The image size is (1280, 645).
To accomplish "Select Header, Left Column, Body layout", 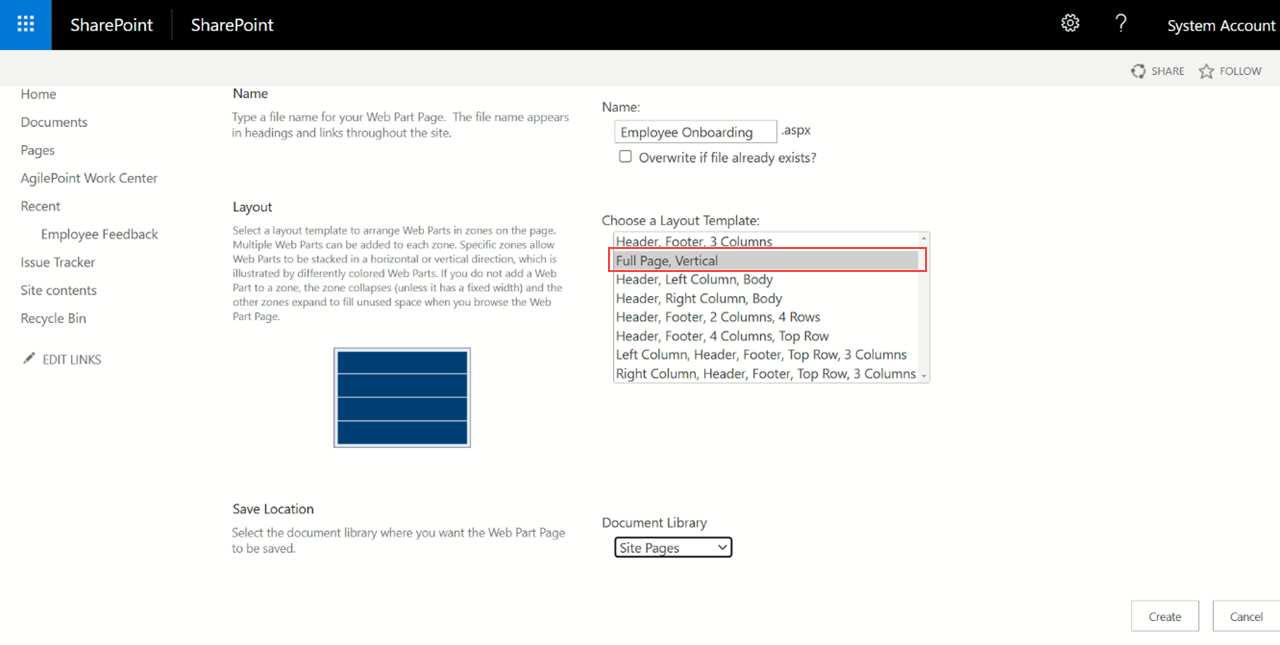I will [766, 279].
